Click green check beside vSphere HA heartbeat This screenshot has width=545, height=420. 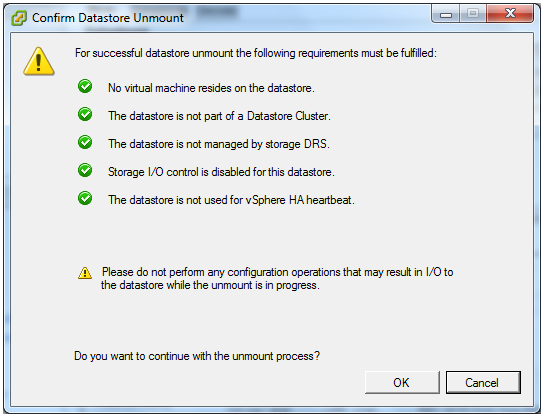click(x=85, y=198)
